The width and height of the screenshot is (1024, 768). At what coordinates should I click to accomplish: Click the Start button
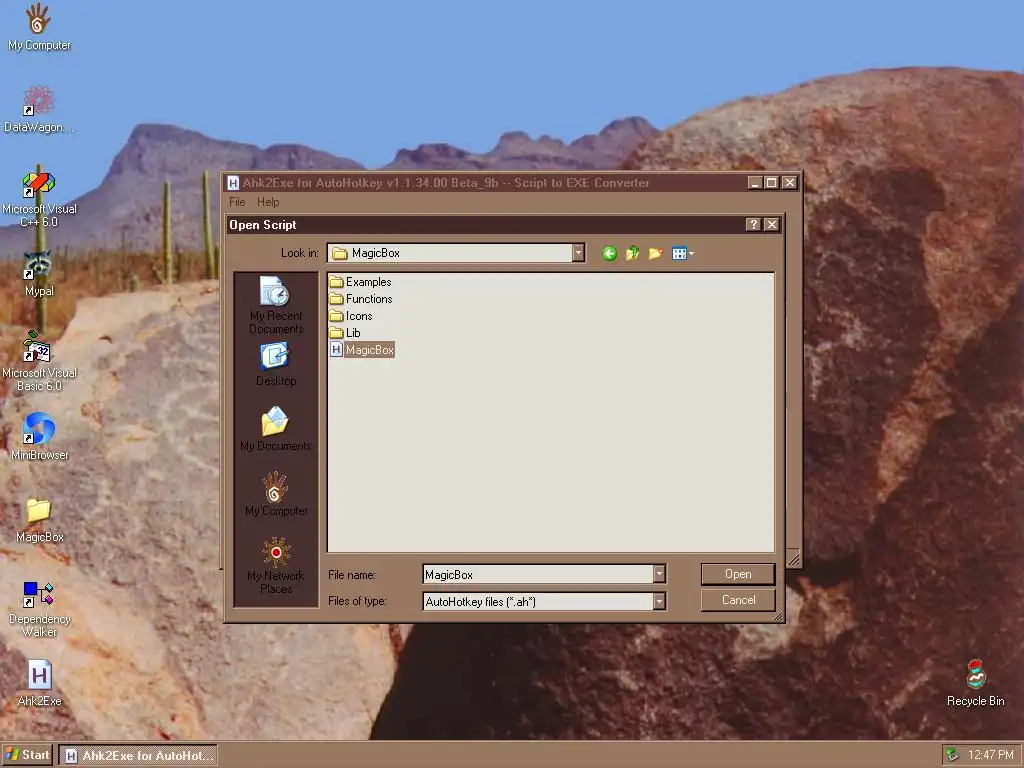coord(27,755)
